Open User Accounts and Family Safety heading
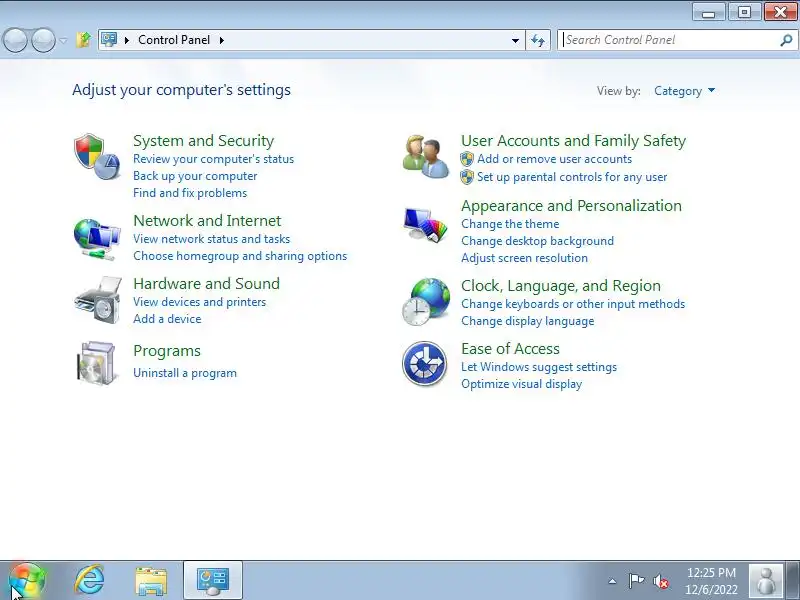This screenshot has height=600, width=800. pos(573,141)
